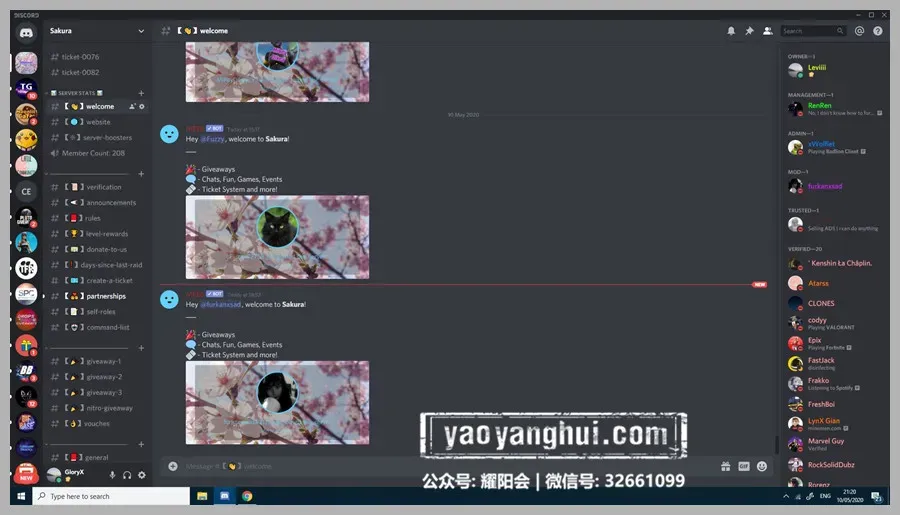Click the Discord home button
The height and width of the screenshot is (515, 900).
[x=26, y=33]
